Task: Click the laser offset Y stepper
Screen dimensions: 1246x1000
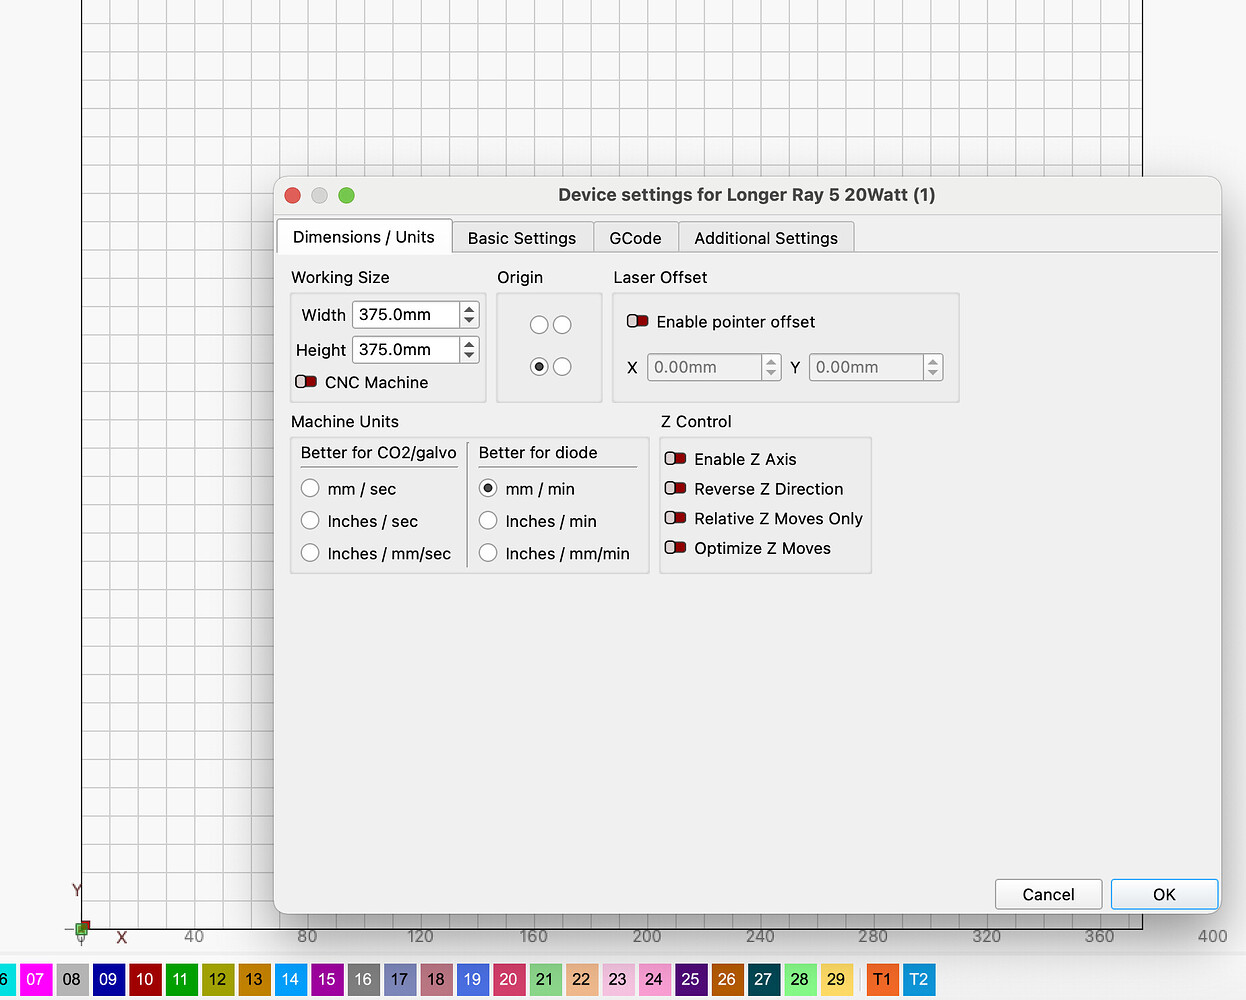Action: point(933,367)
